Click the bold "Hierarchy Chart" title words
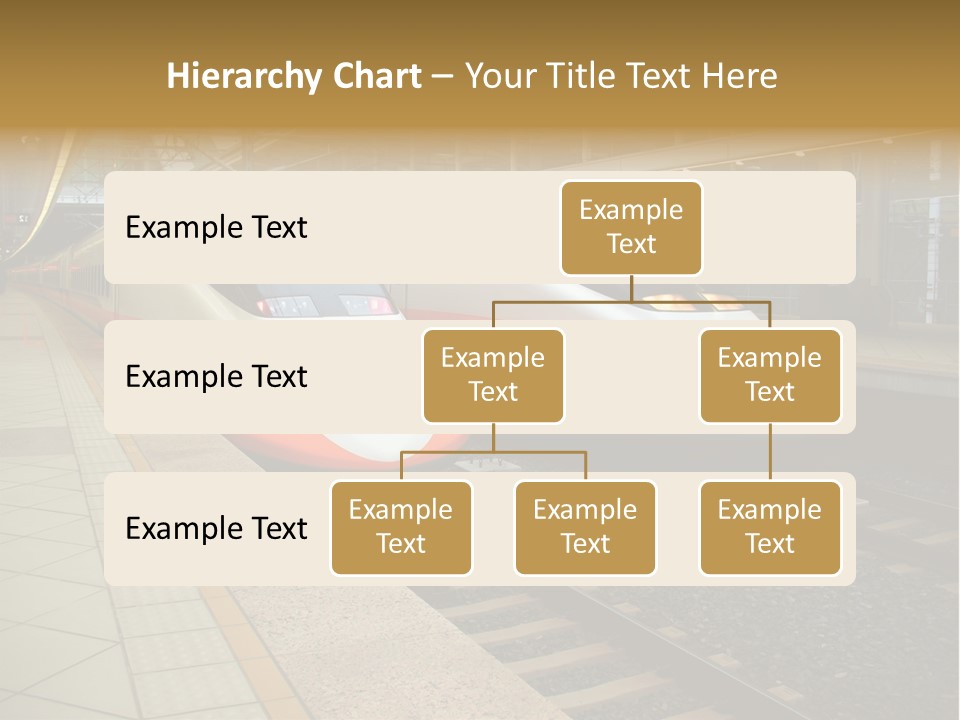Screen dimensions: 960x720 (293, 76)
